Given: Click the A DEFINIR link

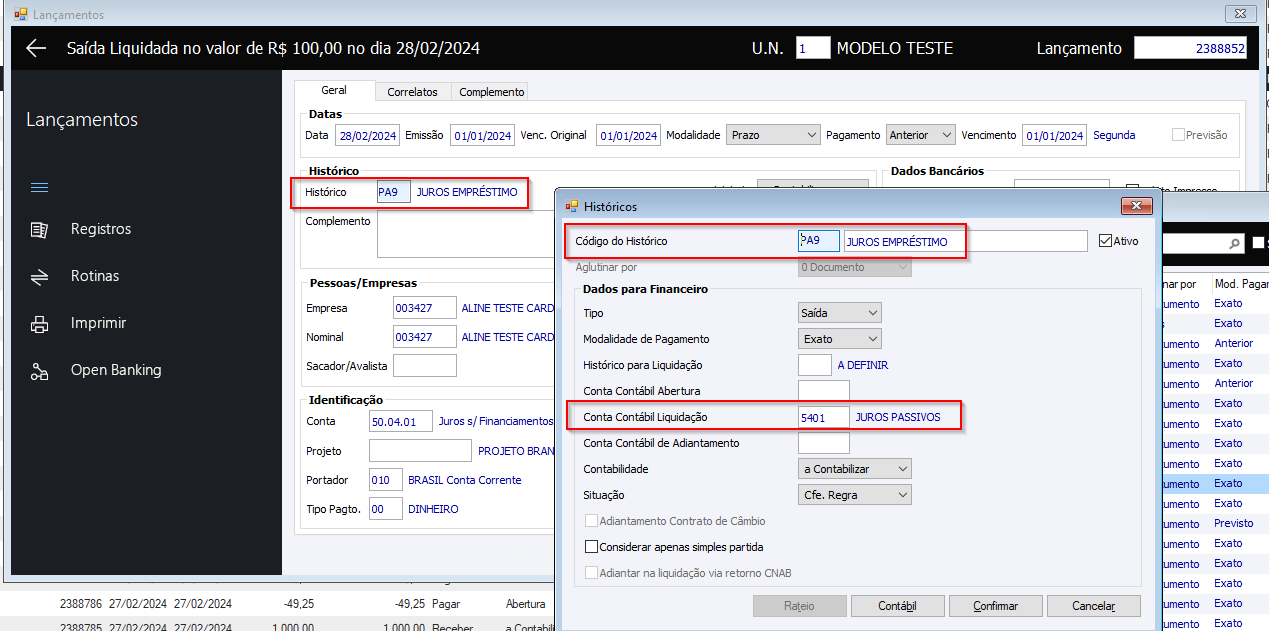Looking at the screenshot, I should [x=863, y=365].
